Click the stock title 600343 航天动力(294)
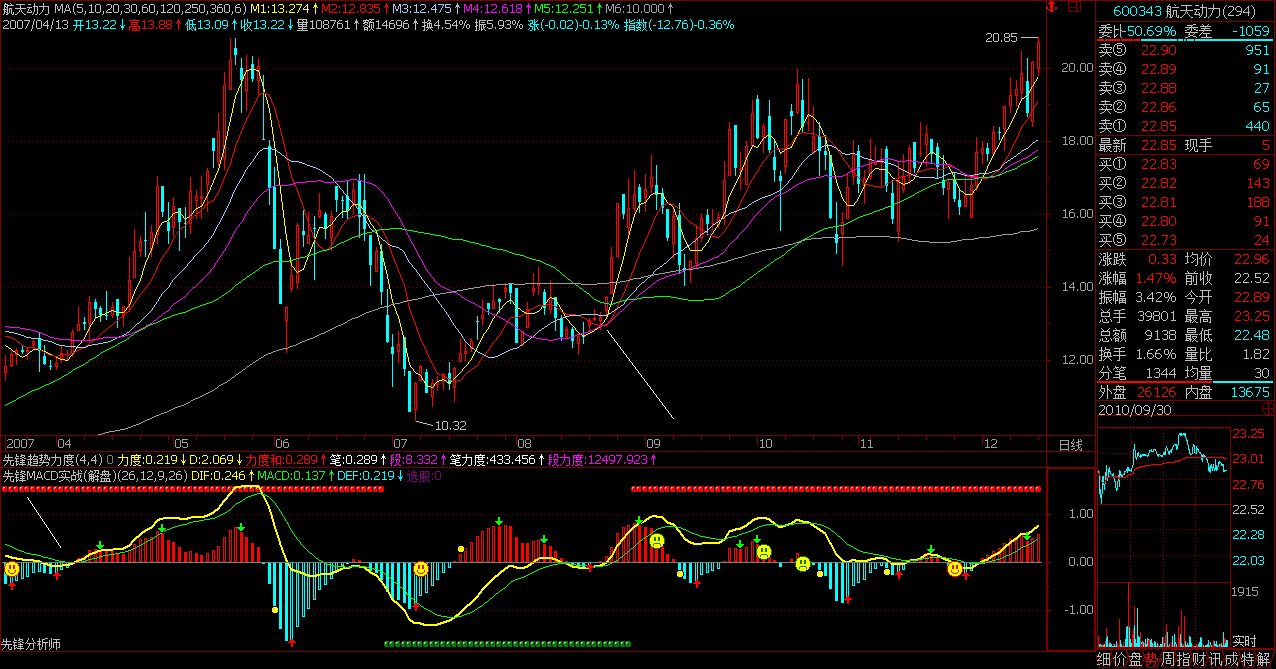The width and height of the screenshot is (1276, 669). [1185, 10]
